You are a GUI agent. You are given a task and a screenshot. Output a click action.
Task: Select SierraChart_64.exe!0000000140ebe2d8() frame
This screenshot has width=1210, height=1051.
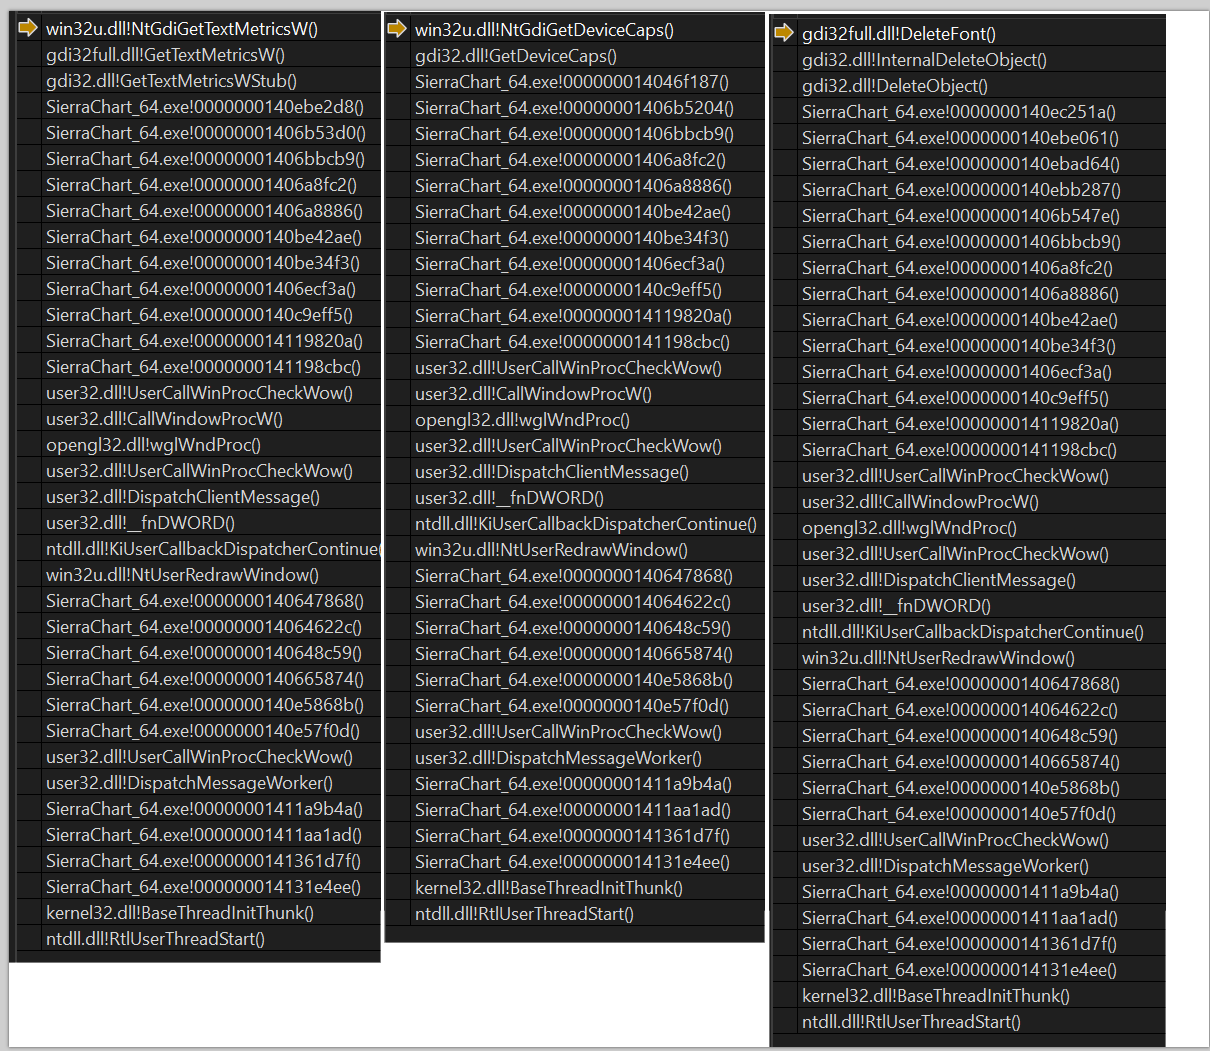click(x=205, y=107)
